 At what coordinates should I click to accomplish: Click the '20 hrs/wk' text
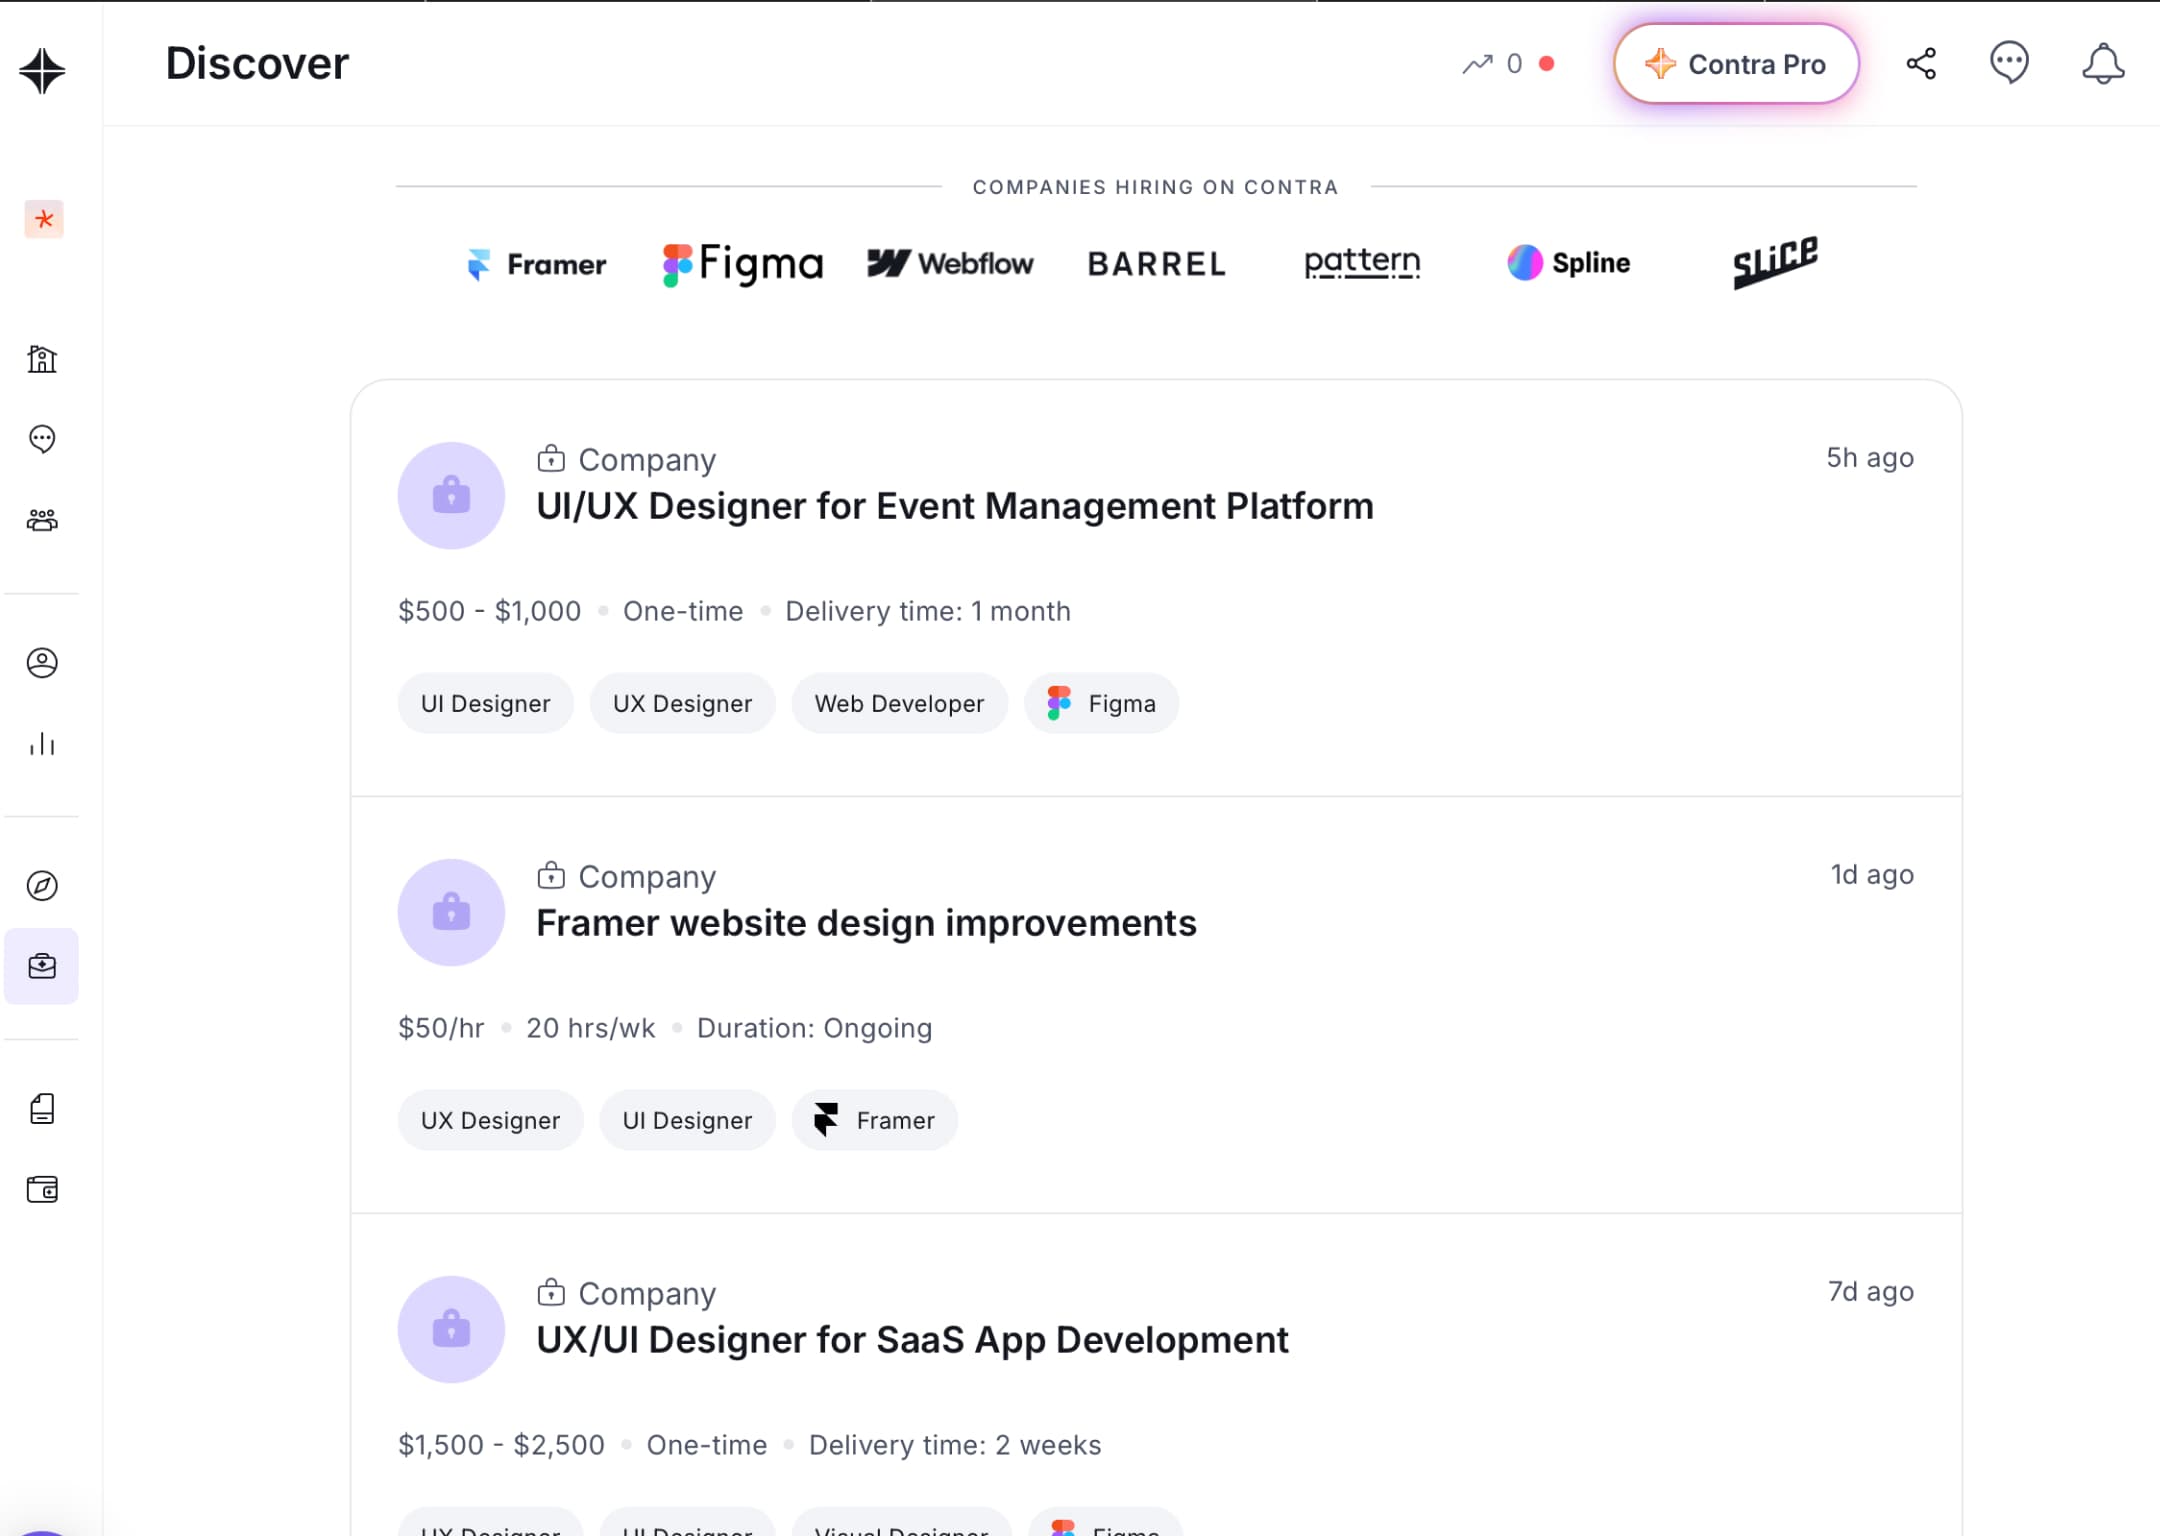[x=591, y=1028]
